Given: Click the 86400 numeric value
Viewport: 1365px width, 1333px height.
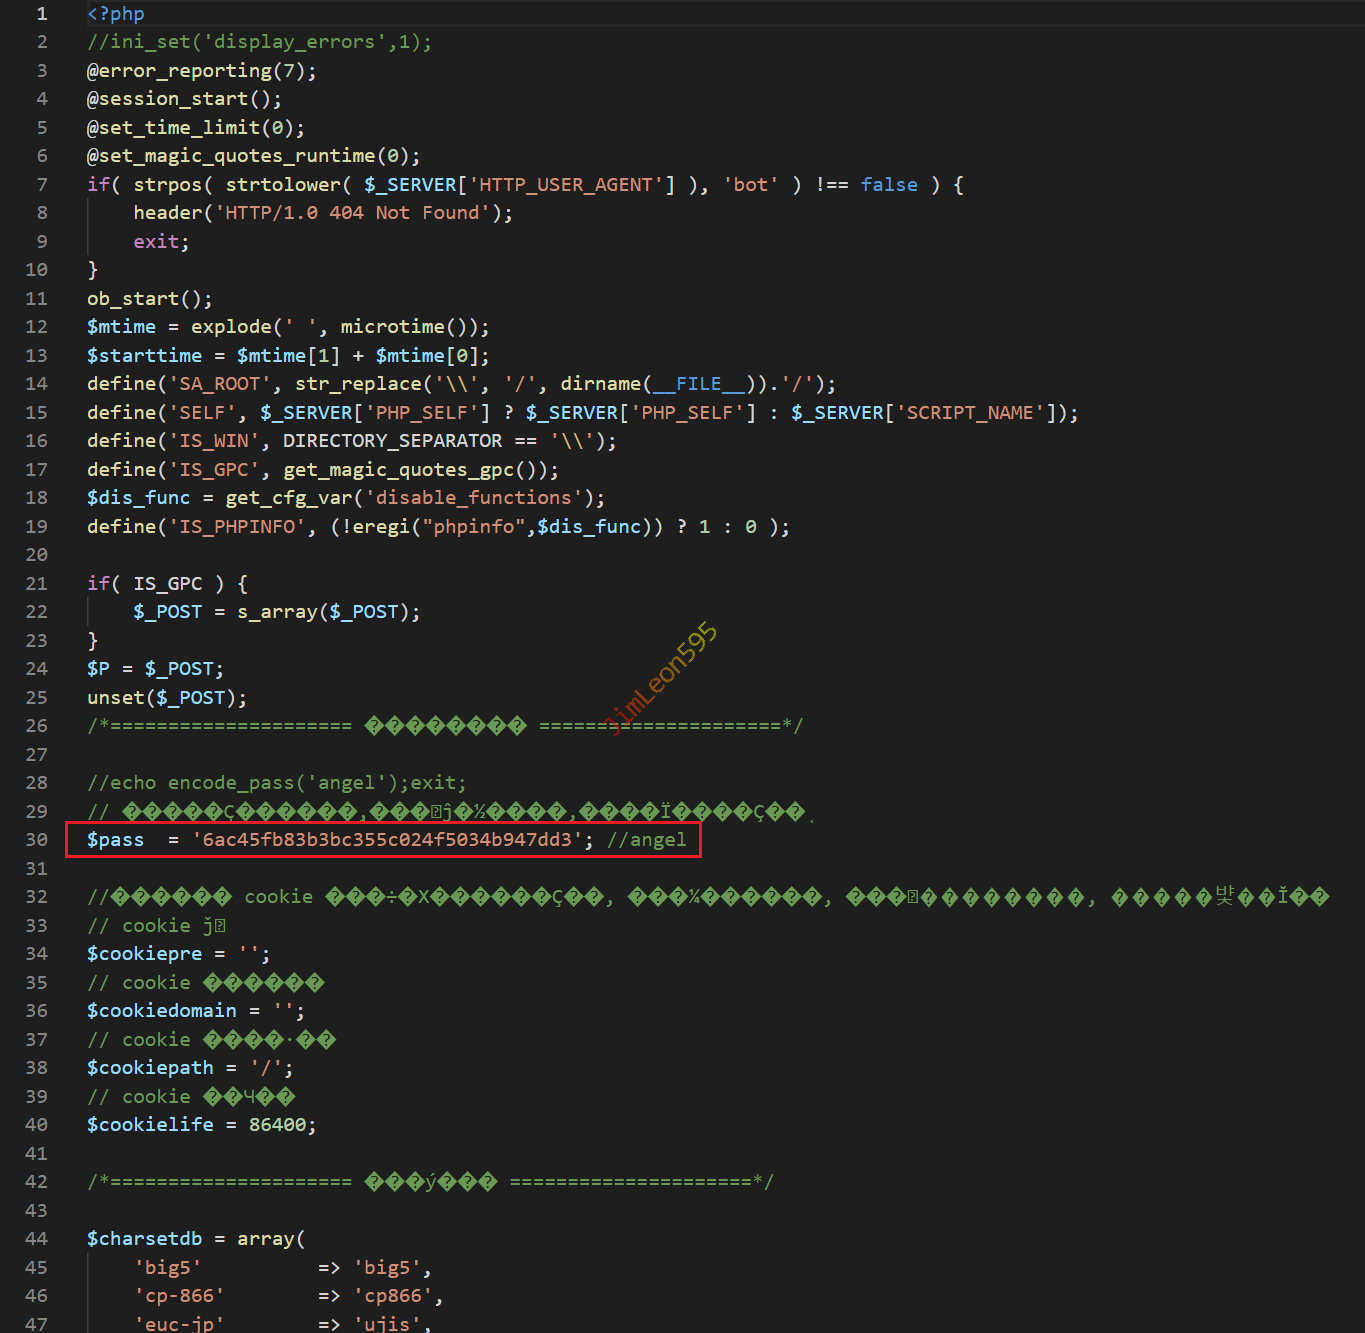Looking at the screenshot, I should tap(278, 1125).
